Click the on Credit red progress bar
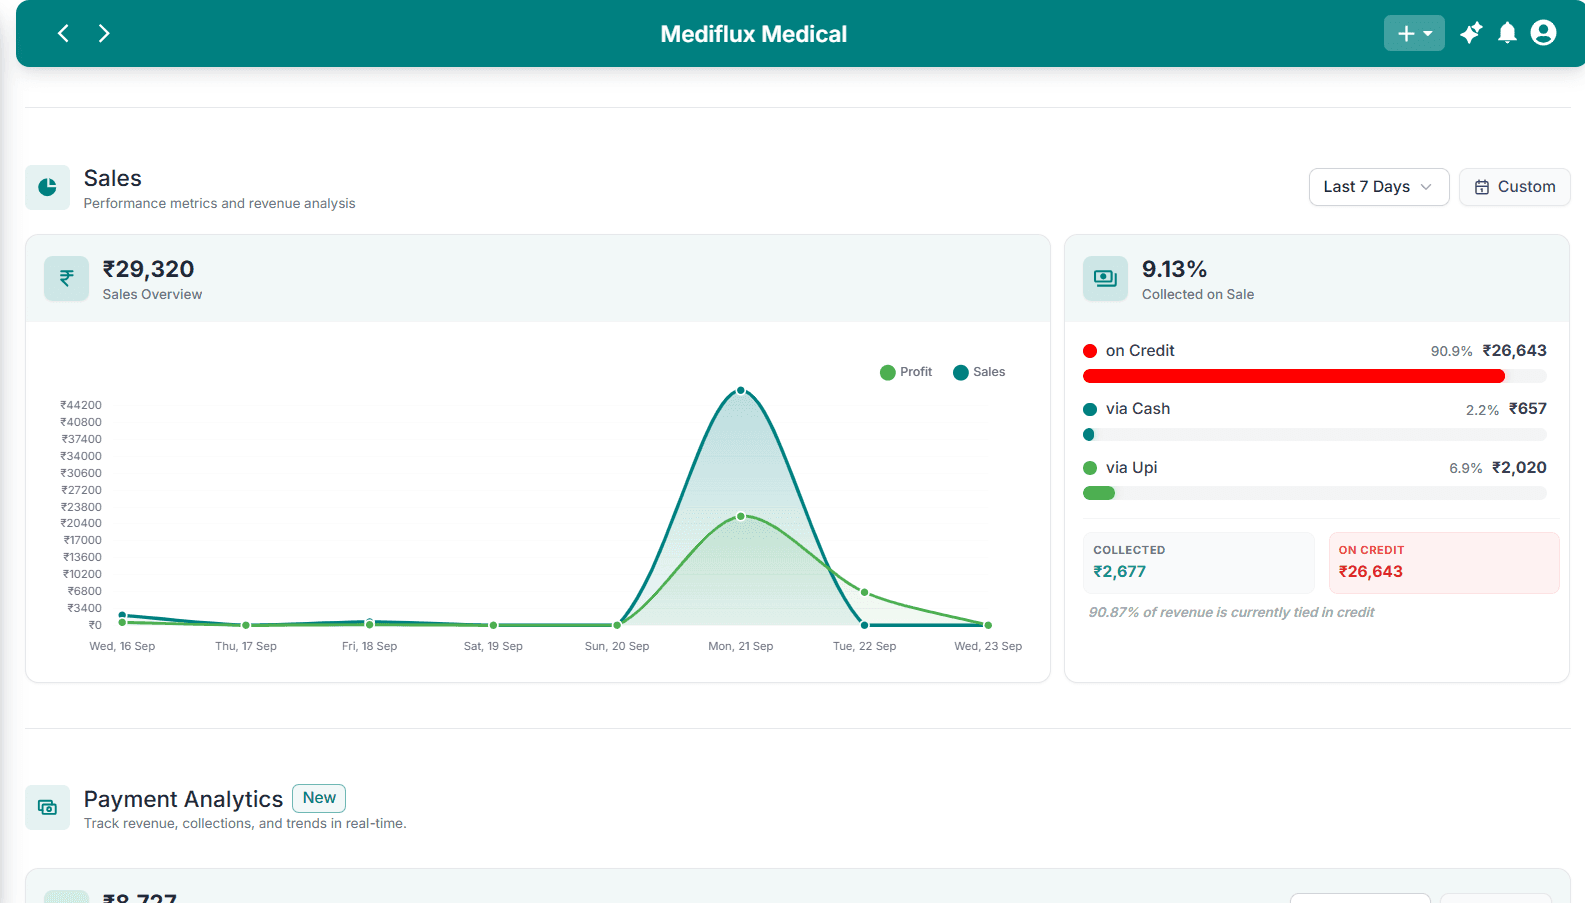The image size is (1585, 903). tap(1314, 376)
